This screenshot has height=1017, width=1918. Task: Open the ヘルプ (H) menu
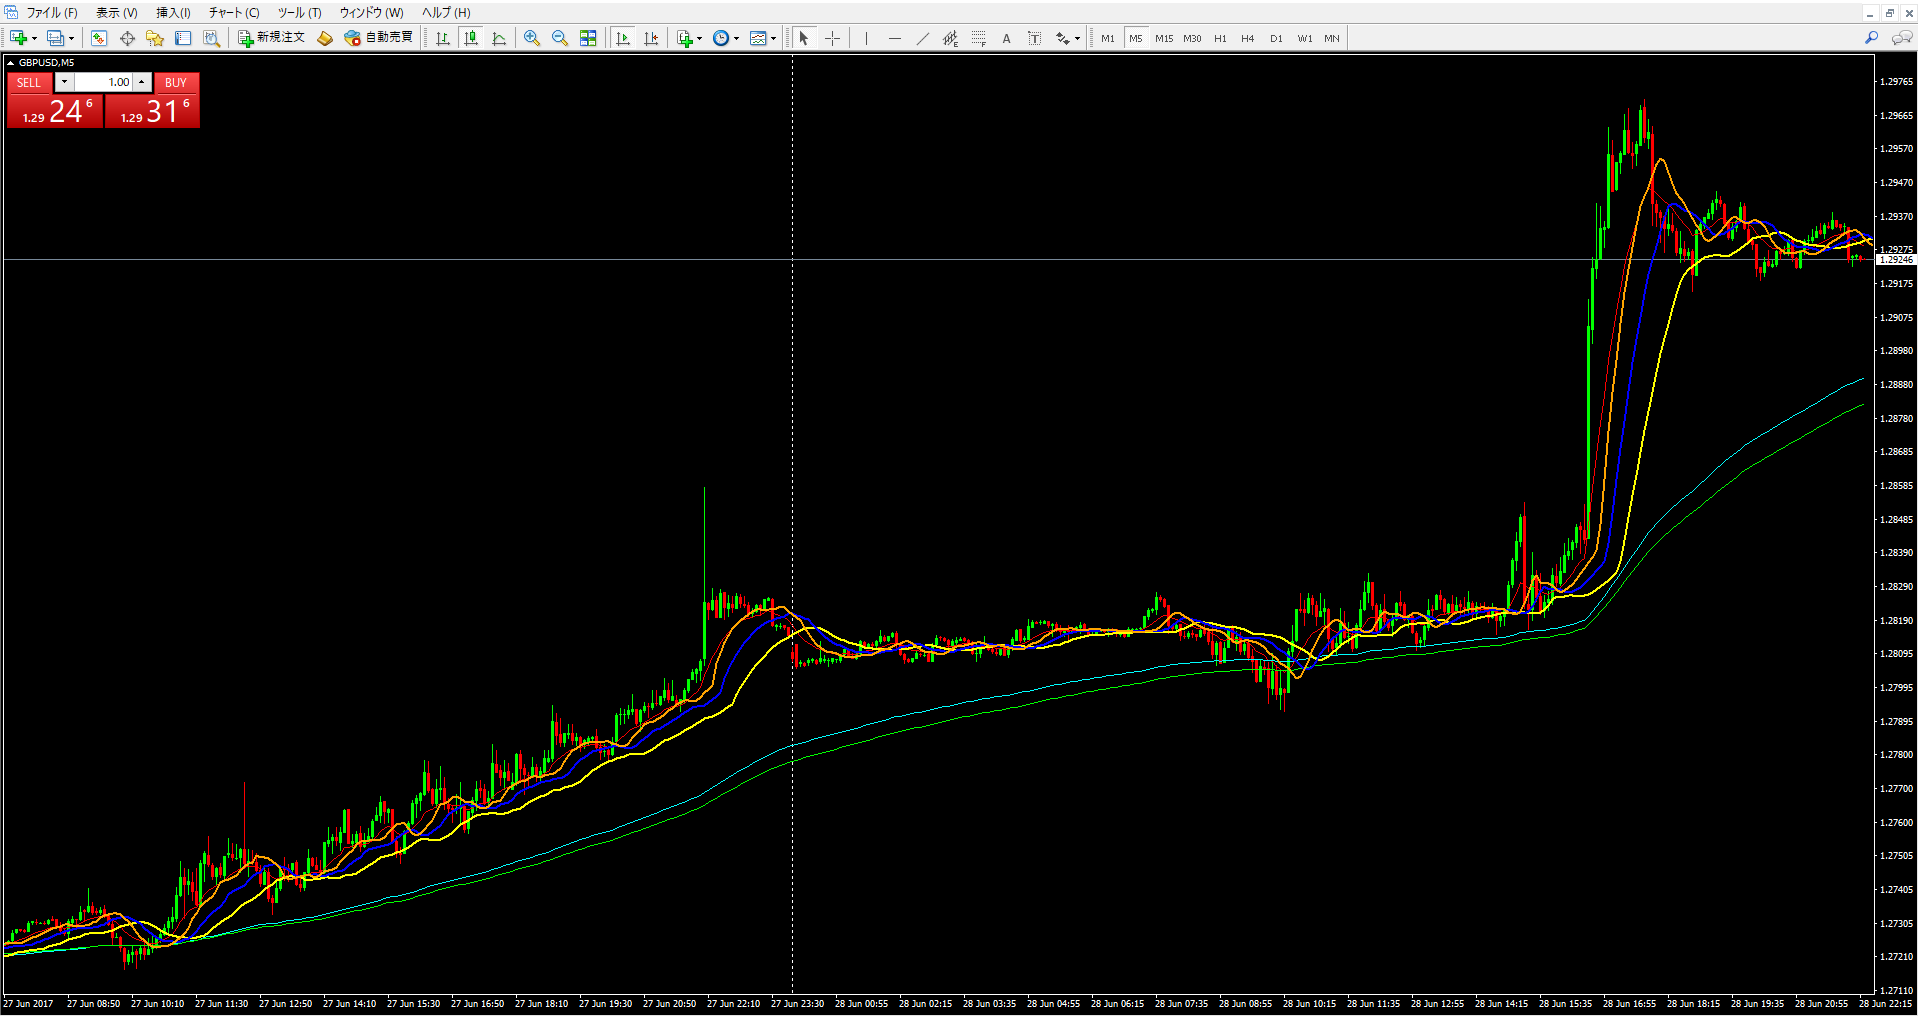point(446,12)
